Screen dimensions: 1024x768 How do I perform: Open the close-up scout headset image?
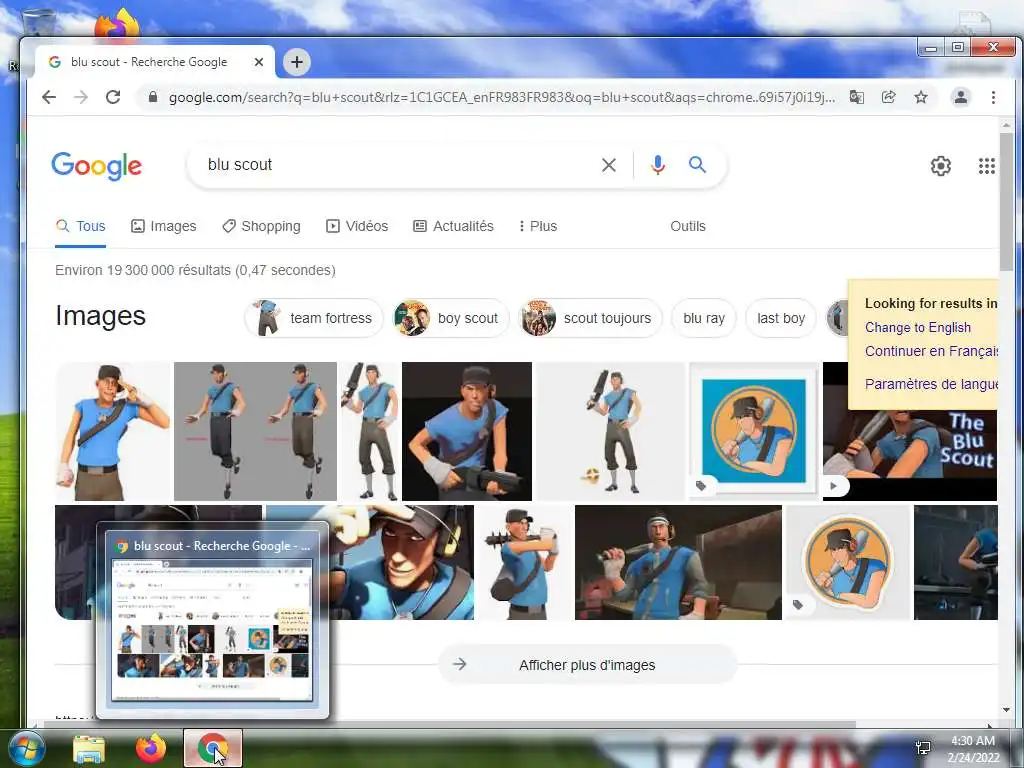coord(402,562)
